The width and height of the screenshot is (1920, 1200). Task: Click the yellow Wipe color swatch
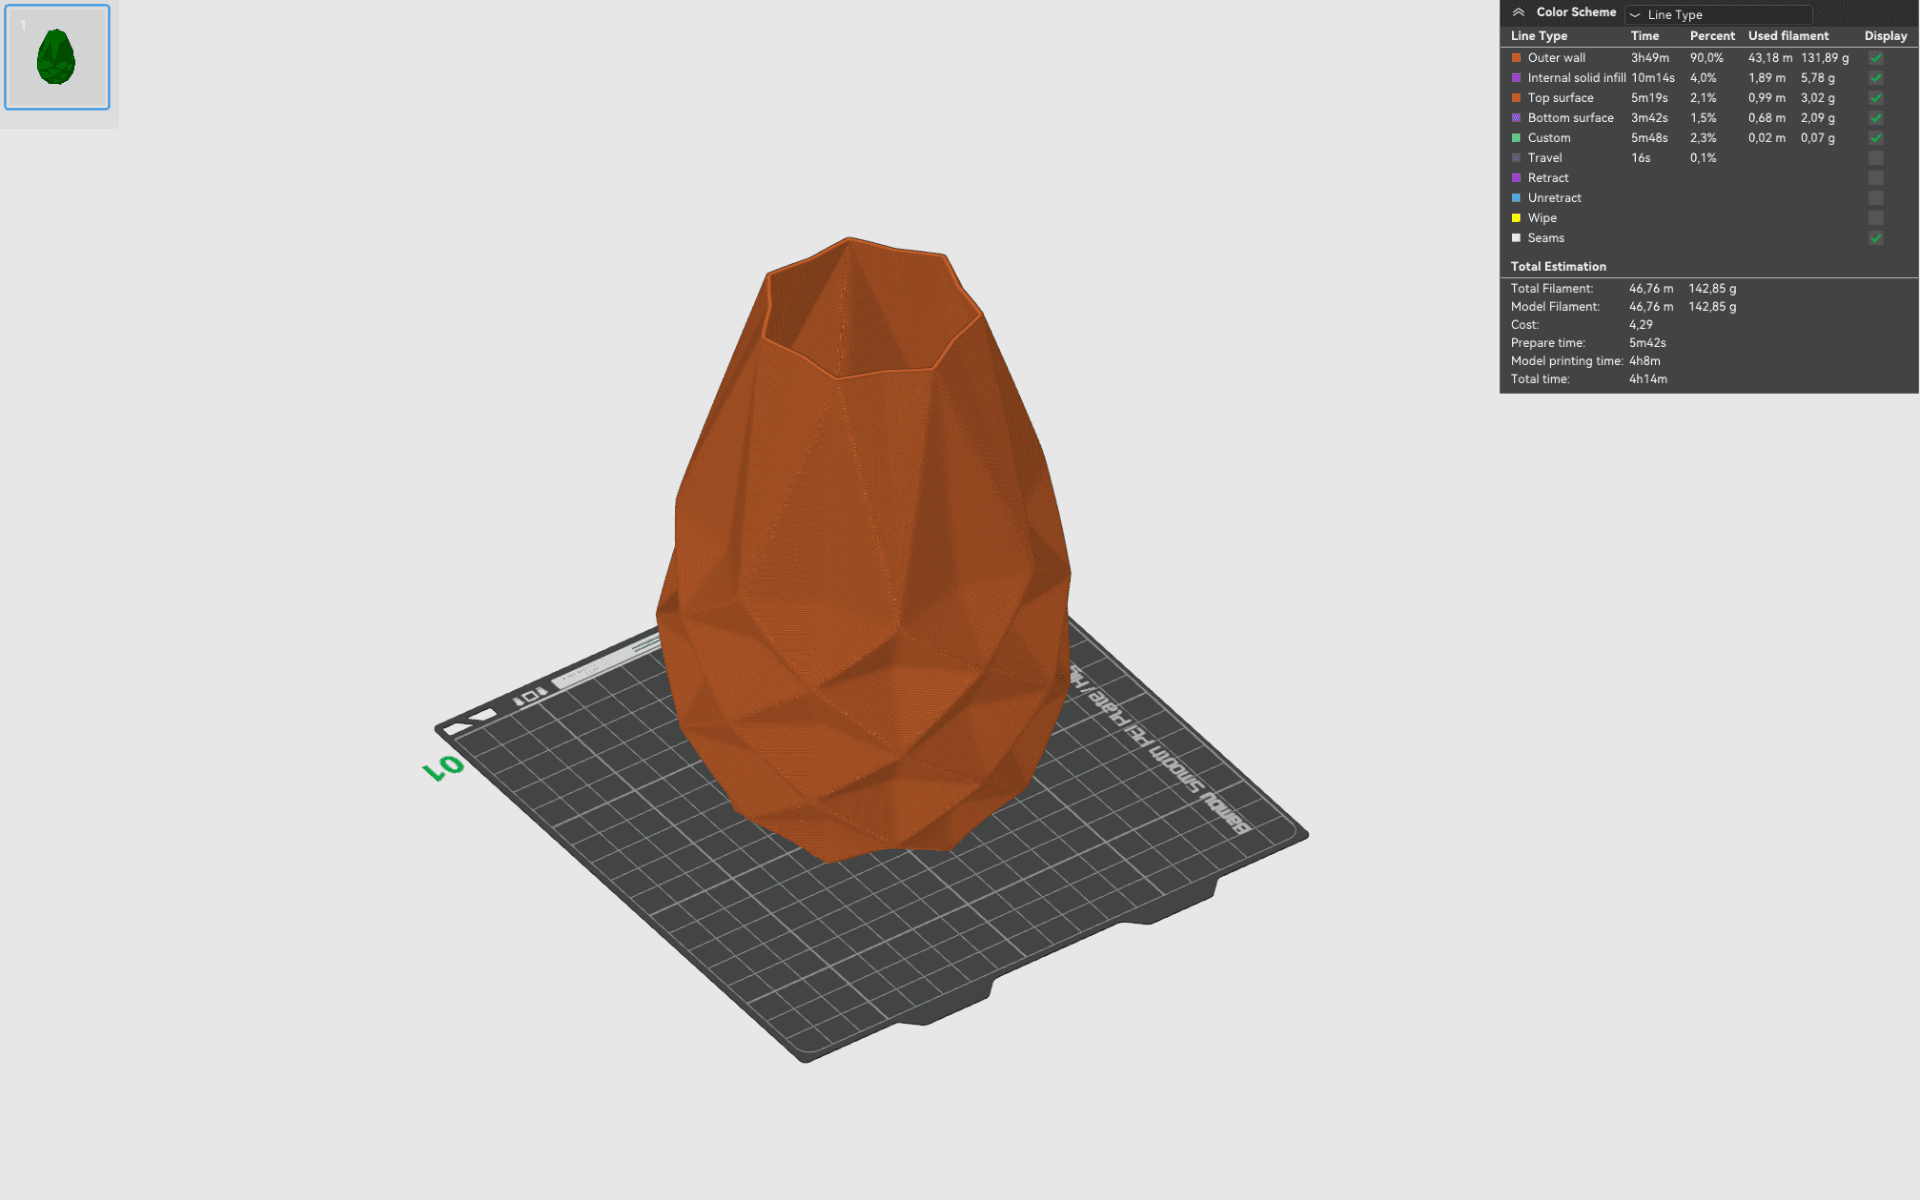pyautogui.click(x=1516, y=218)
